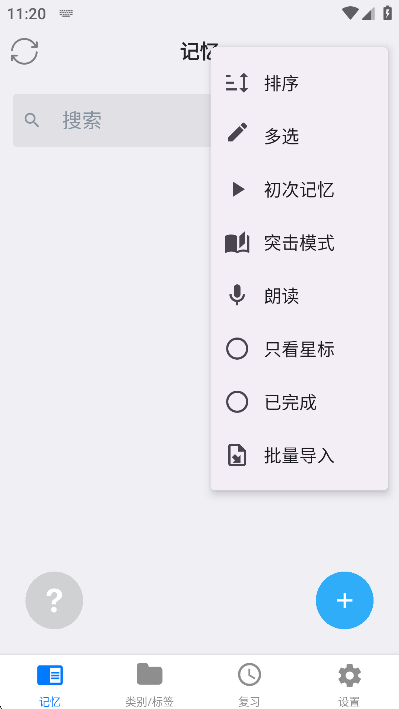Toggle the 只看星标 radio circle
The width and height of the screenshot is (399, 709).
(237, 349)
